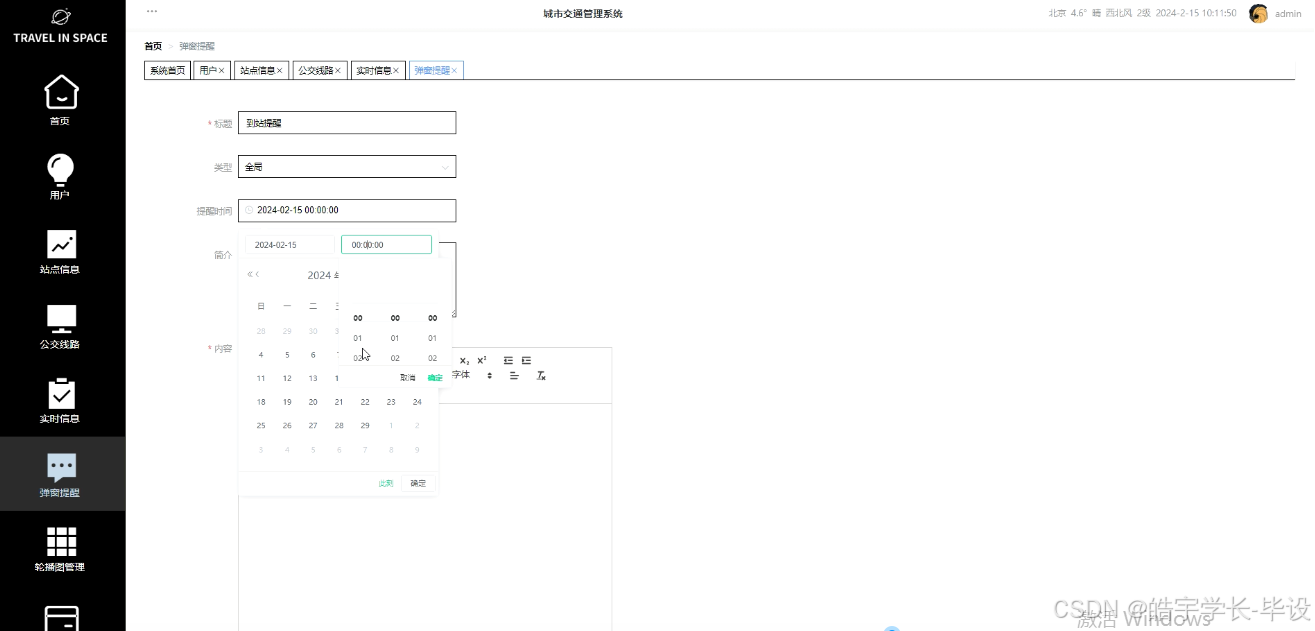Increase indent in editor toolbar

[x=526, y=360]
